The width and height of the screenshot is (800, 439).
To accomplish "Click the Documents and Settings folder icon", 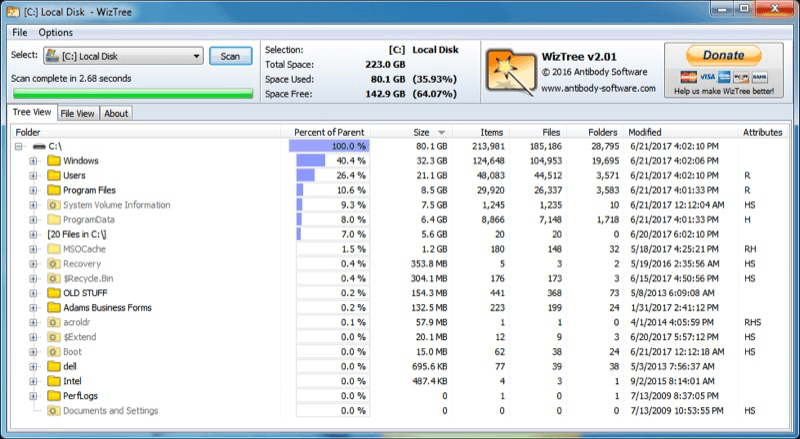I will (54, 411).
